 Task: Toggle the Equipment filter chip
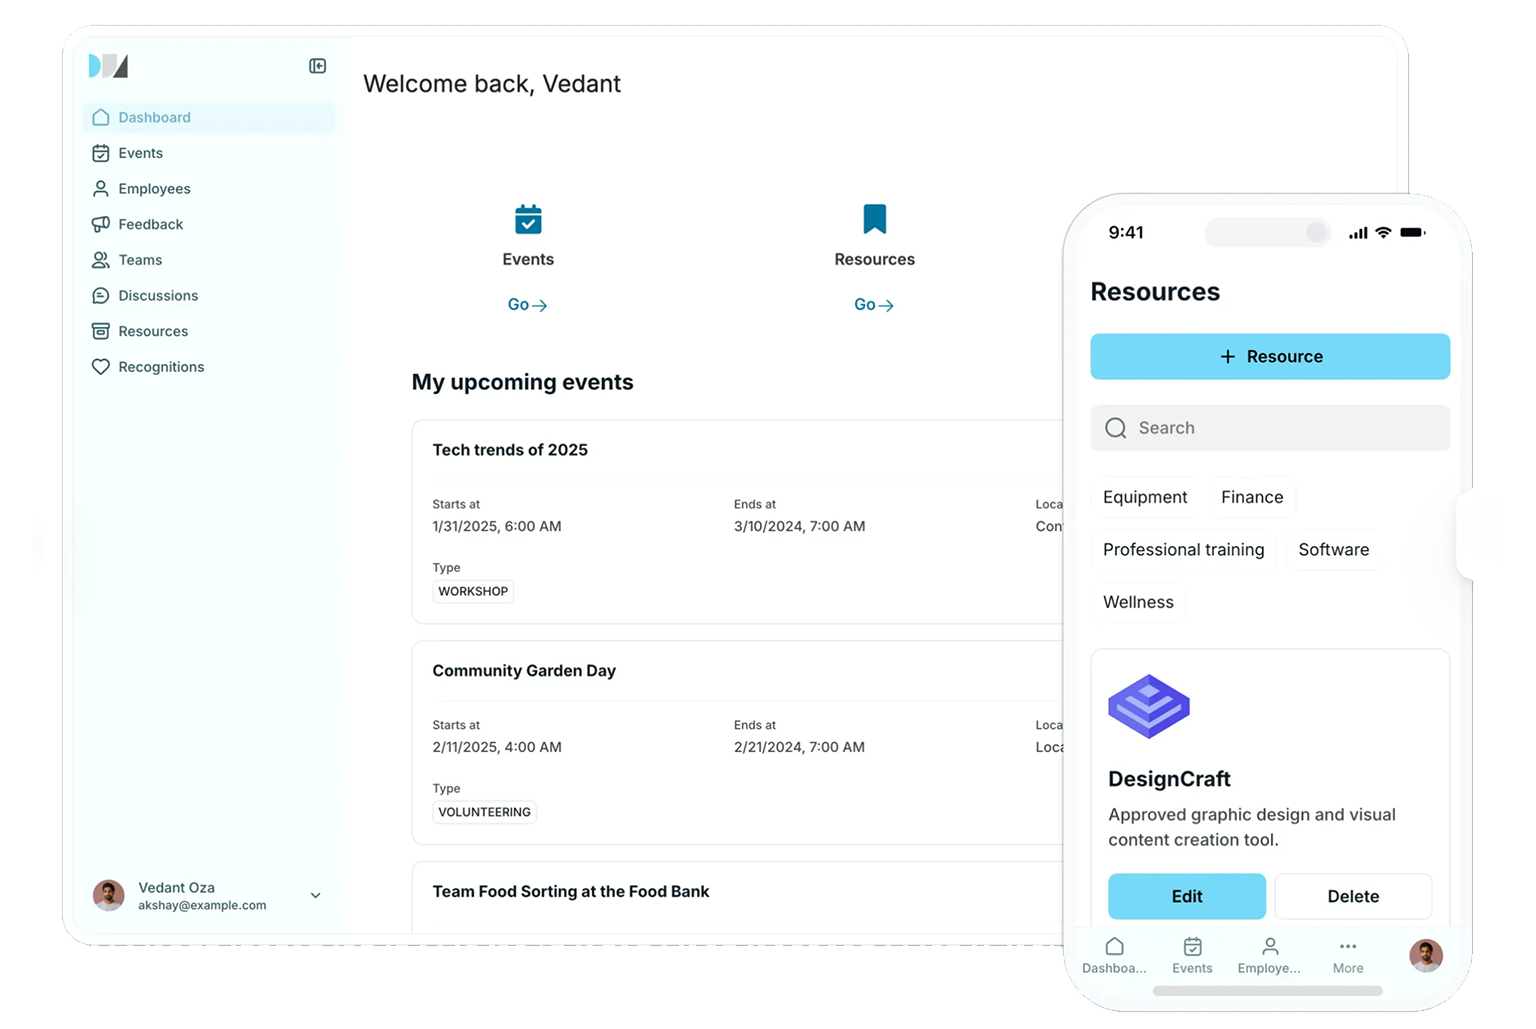pyautogui.click(x=1144, y=497)
